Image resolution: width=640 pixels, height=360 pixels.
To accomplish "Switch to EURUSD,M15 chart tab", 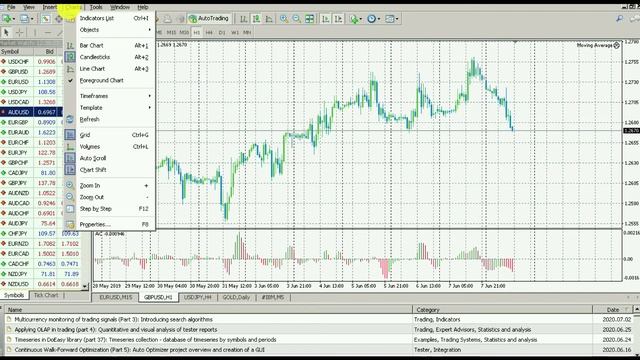I will [116, 297].
